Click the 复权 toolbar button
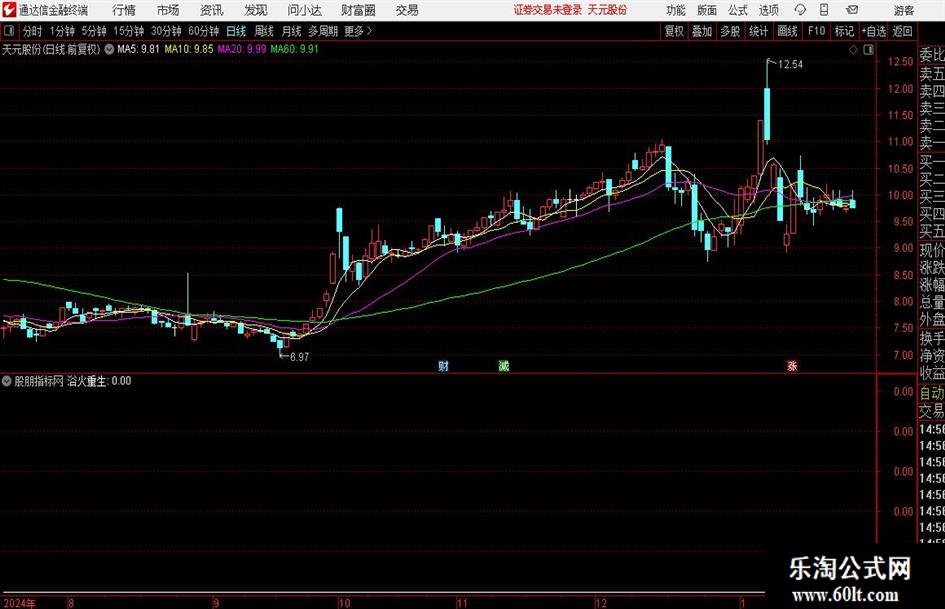Screen dimensions: 945x609 click(674, 31)
